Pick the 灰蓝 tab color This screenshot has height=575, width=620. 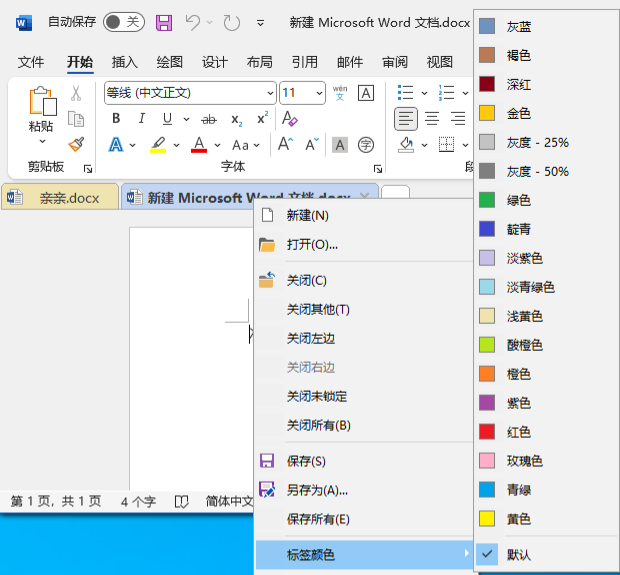tap(547, 26)
